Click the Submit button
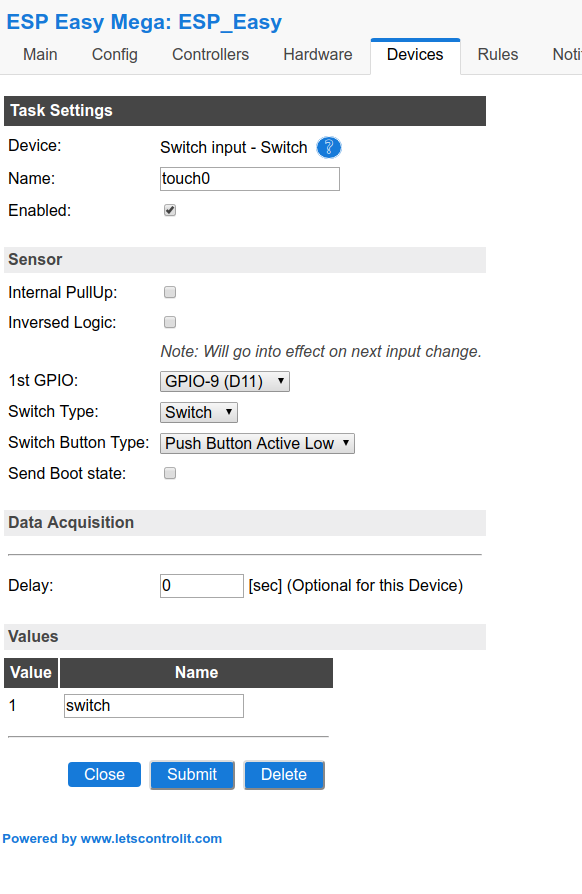Viewport: 582px width, 894px height. [x=192, y=774]
